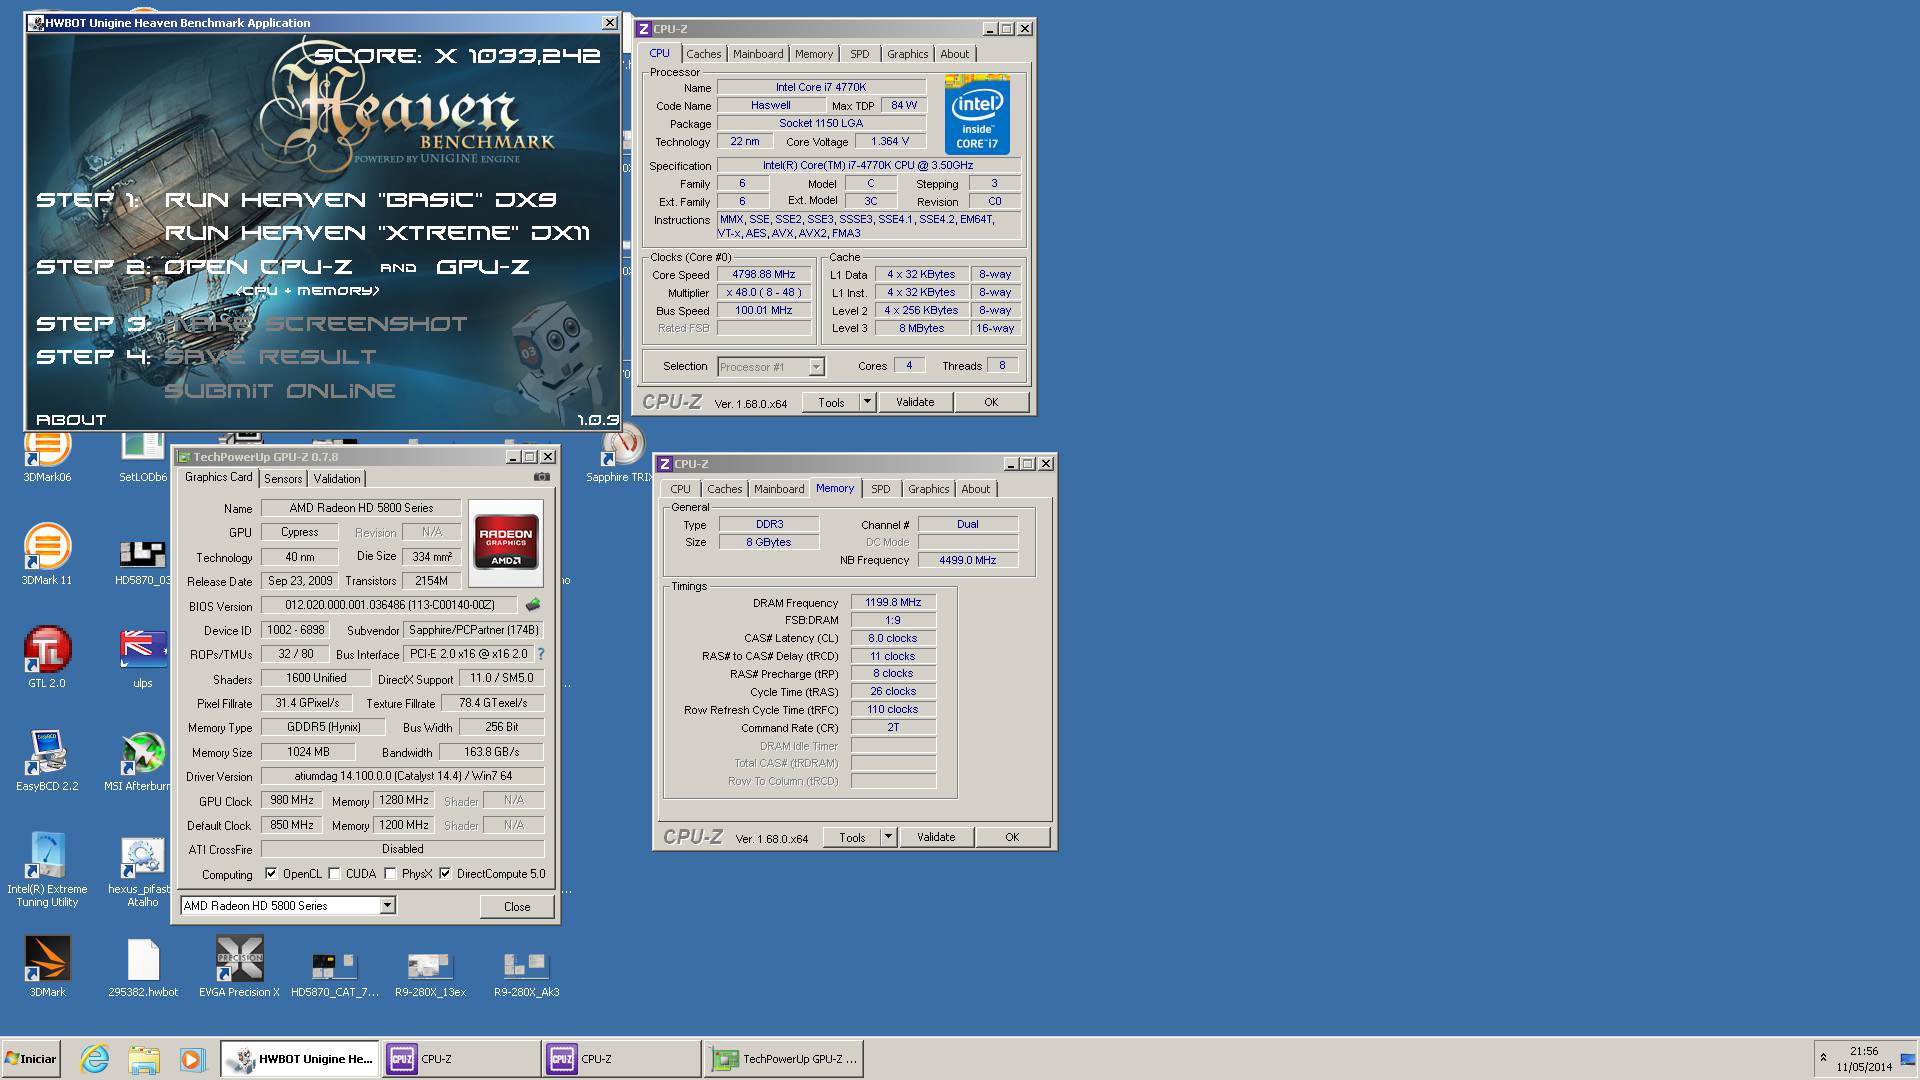Click GPU-Z link in Heaven Step 2
This screenshot has height=1080, width=1920.
pyautogui.click(x=483, y=267)
